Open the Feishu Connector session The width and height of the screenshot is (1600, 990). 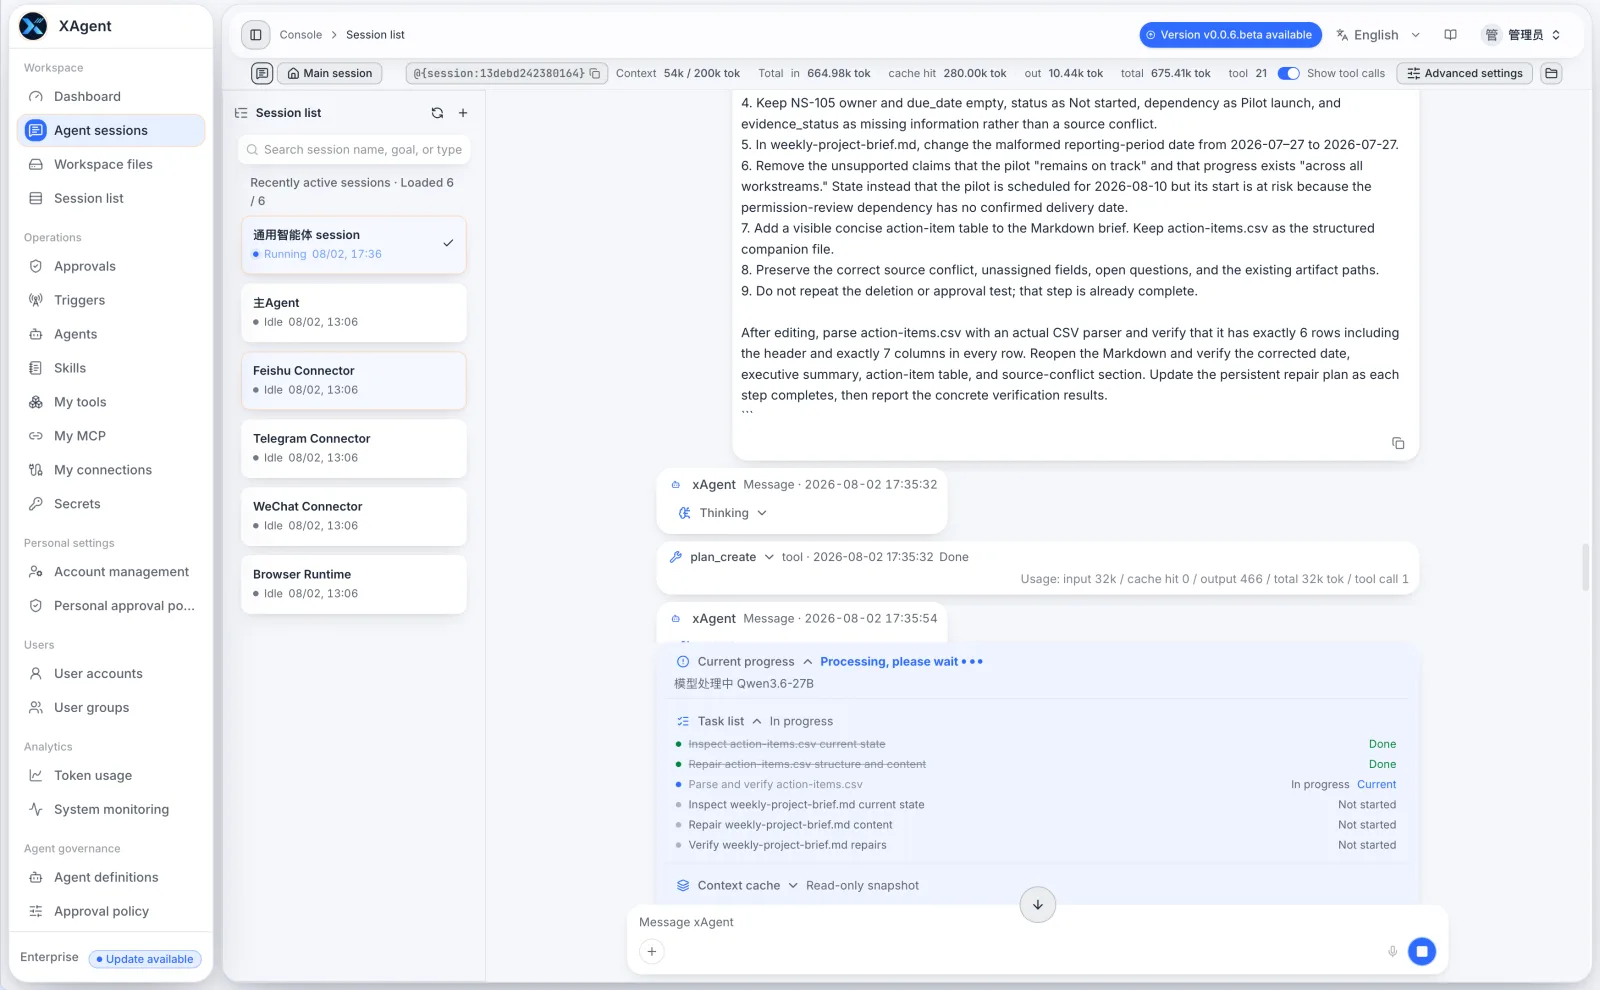point(354,381)
